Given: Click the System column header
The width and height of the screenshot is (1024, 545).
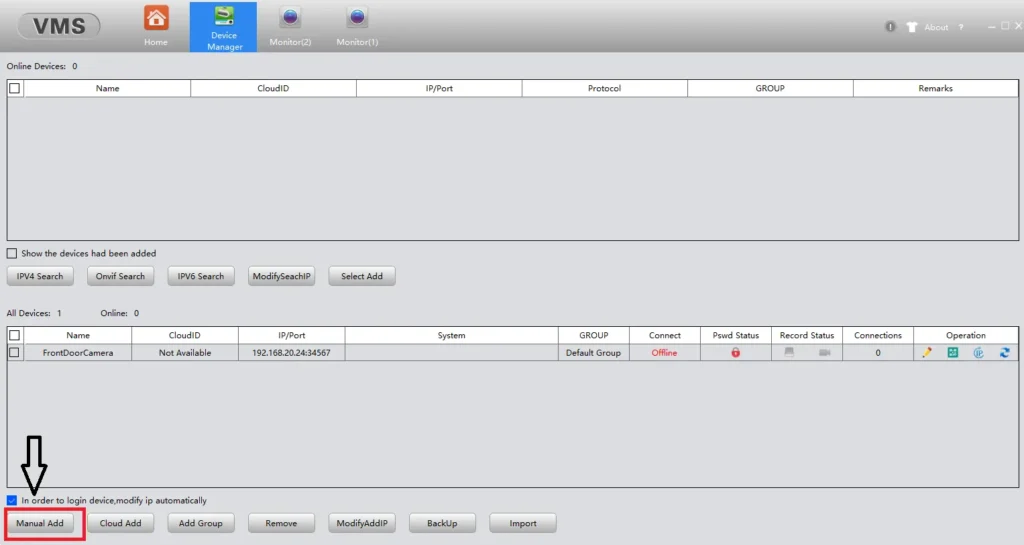Looking at the screenshot, I should pyautogui.click(x=451, y=335).
